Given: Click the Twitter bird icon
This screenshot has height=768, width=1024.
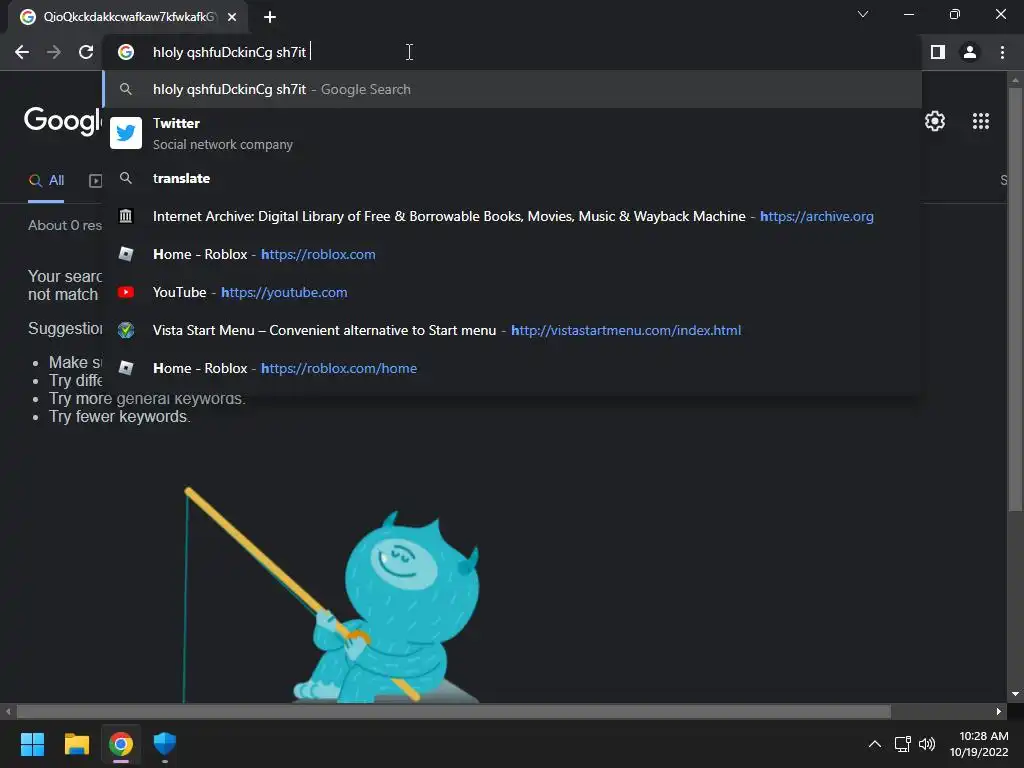Looking at the screenshot, I should (x=126, y=133).
